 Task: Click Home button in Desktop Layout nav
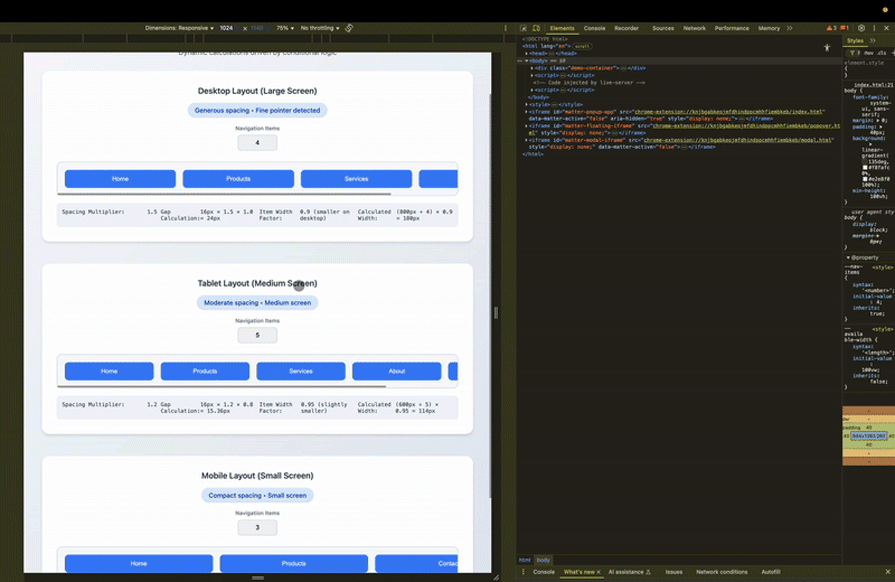pos(120,179)
